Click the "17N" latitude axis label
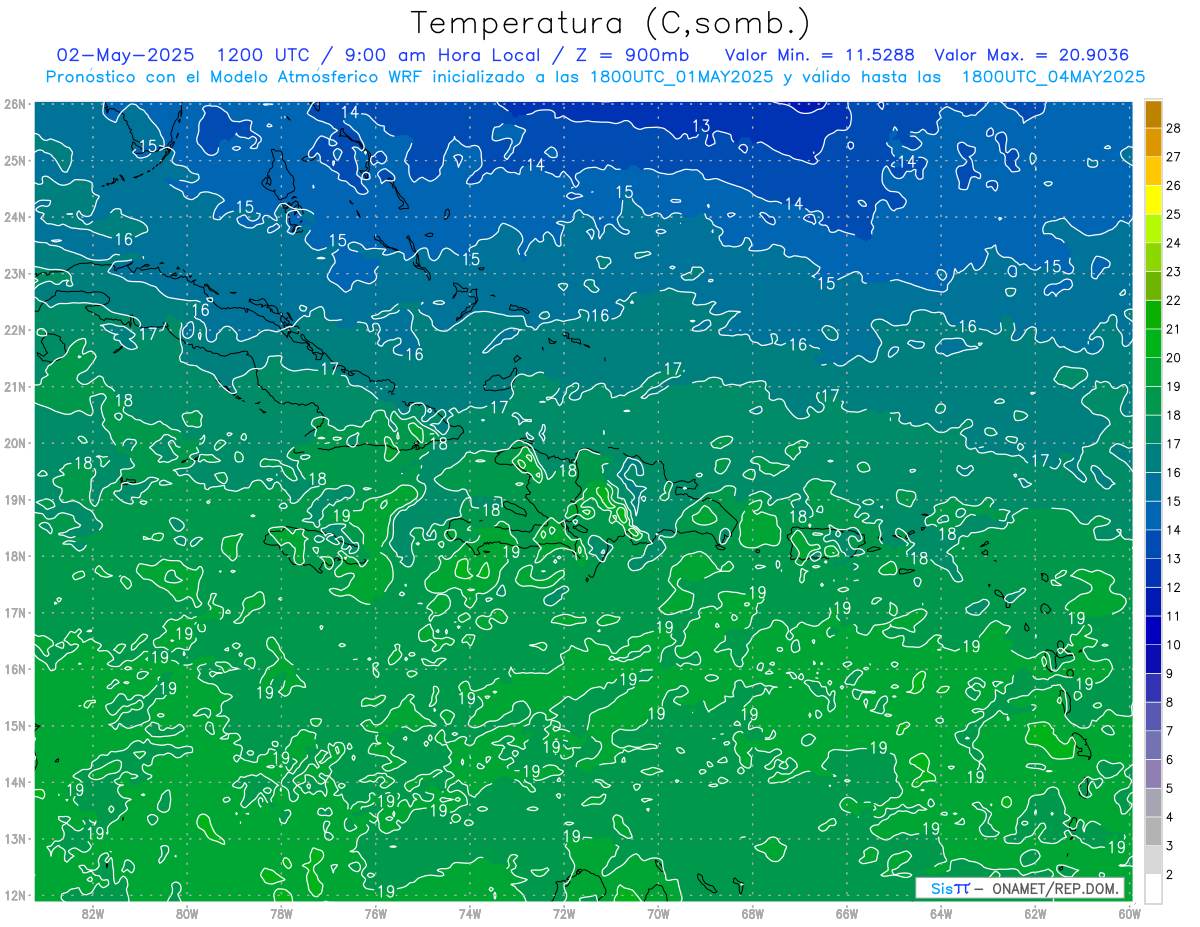The width and height of the screenshot is (1200, 927). (x=15, y=612)
